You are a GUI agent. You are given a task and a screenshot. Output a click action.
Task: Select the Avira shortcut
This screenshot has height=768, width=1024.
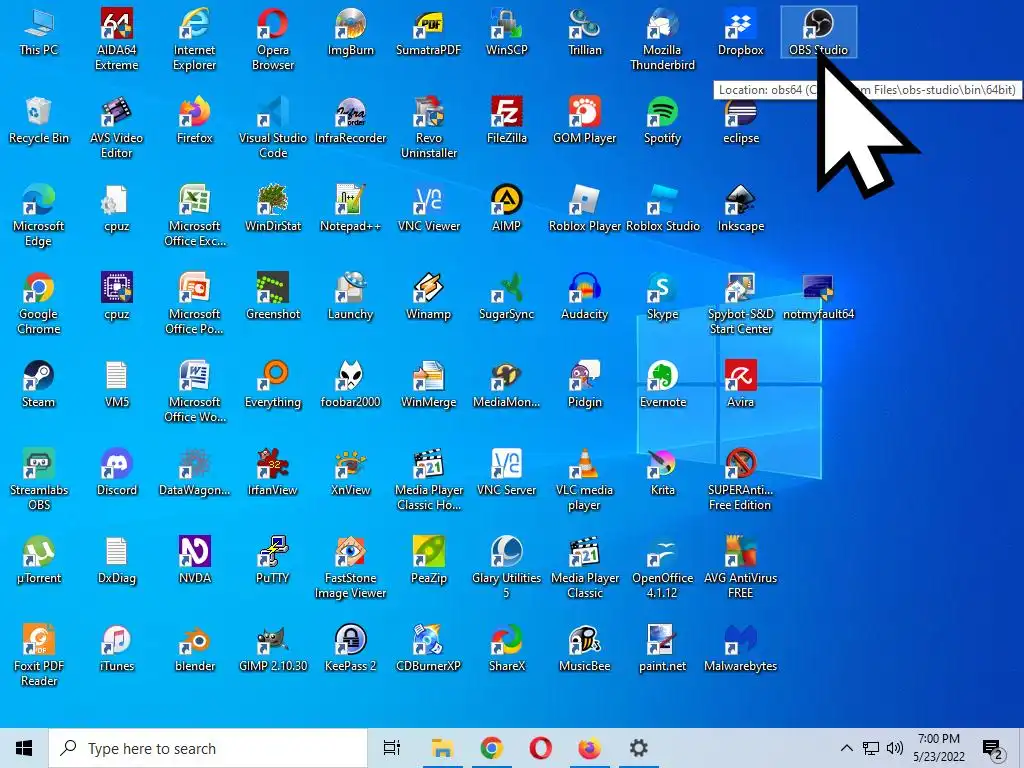pos(741,385)
